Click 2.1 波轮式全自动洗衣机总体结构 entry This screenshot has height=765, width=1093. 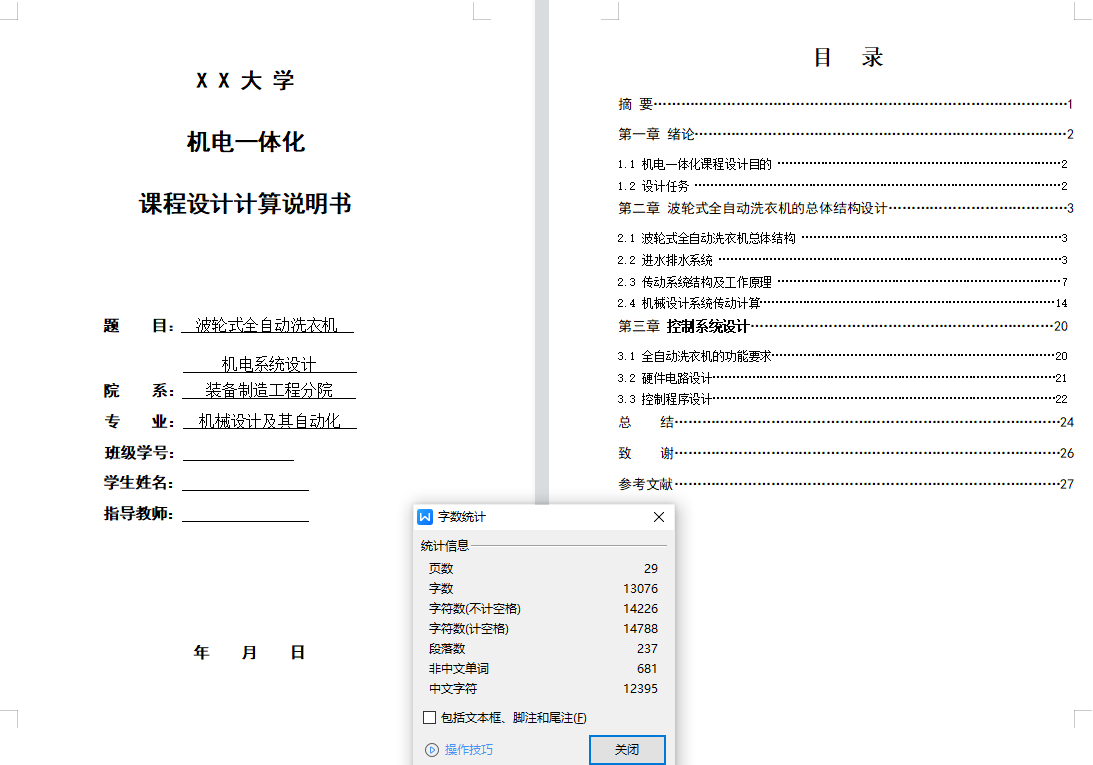click(x=842, y=238)
